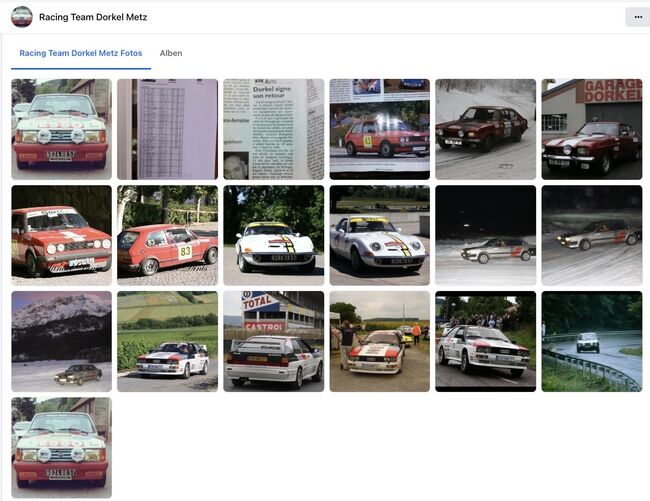Viewport: 650px width, 501px height.
Task: View the newspaper photo of the red car
Action: [379, 129]
